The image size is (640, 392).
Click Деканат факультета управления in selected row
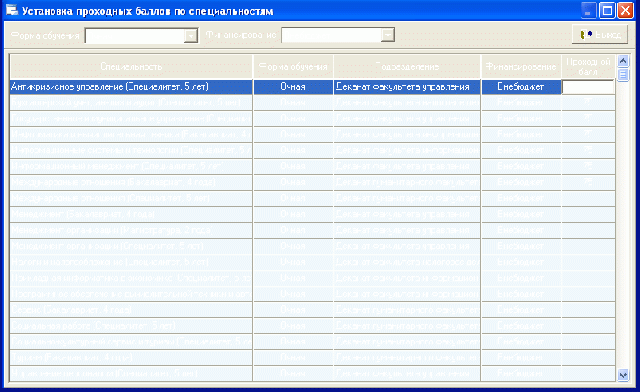click(407, 87)
